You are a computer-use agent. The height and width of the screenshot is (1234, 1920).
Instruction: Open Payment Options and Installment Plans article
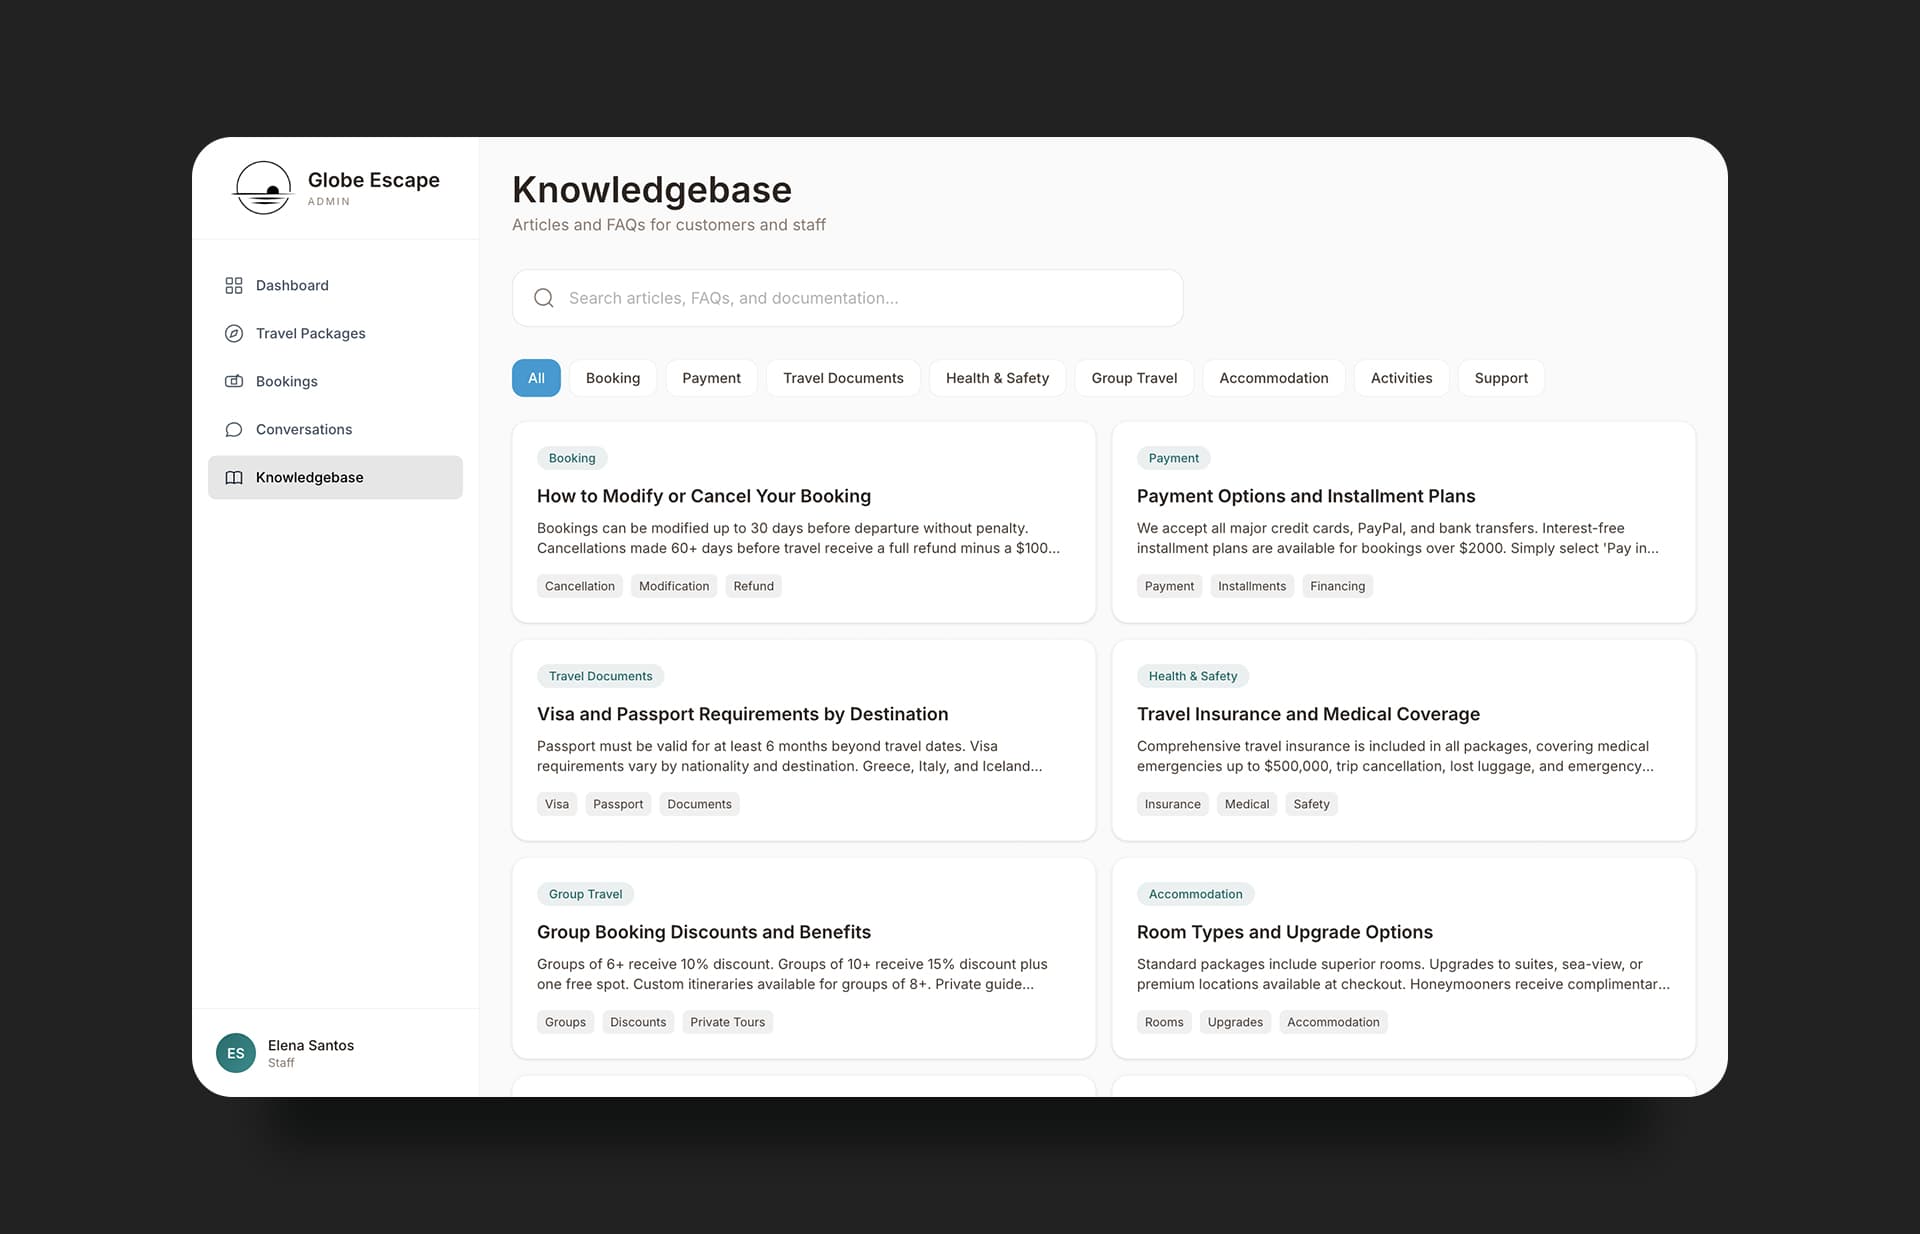pos(1305,496)
